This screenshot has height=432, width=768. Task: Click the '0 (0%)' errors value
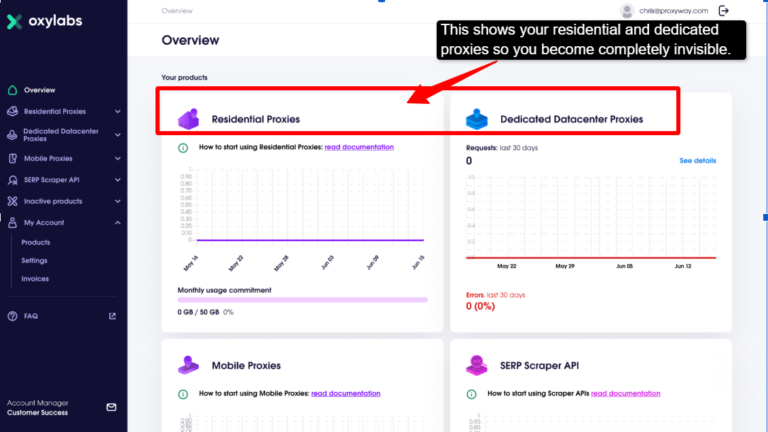[480, 306]
